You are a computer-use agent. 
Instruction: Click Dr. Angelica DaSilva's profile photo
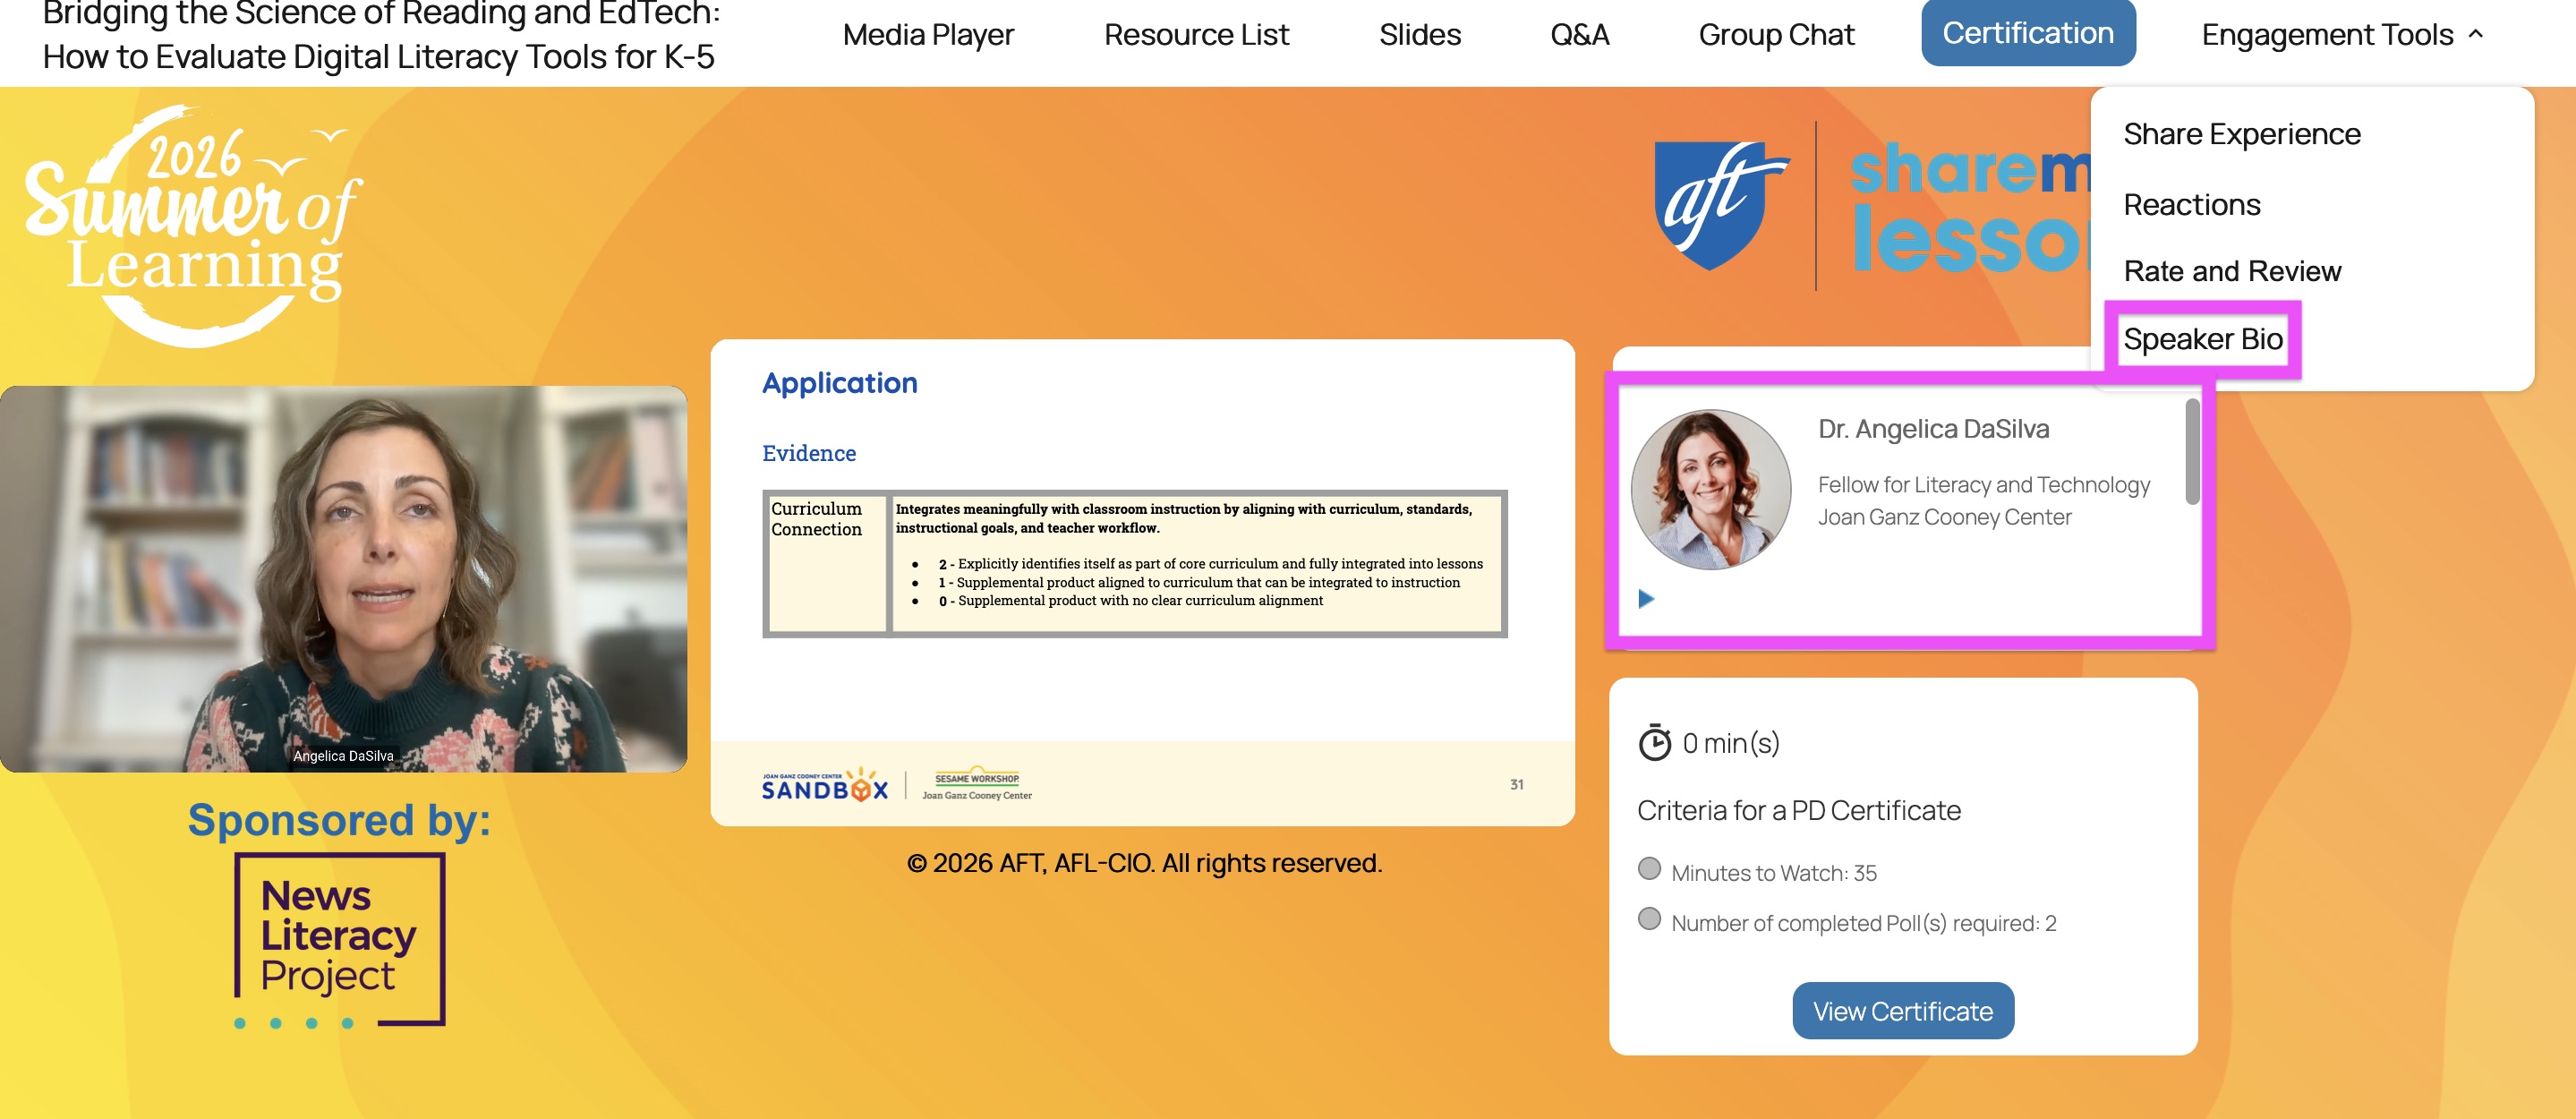pyautogui.click(x=1710, y=489)
